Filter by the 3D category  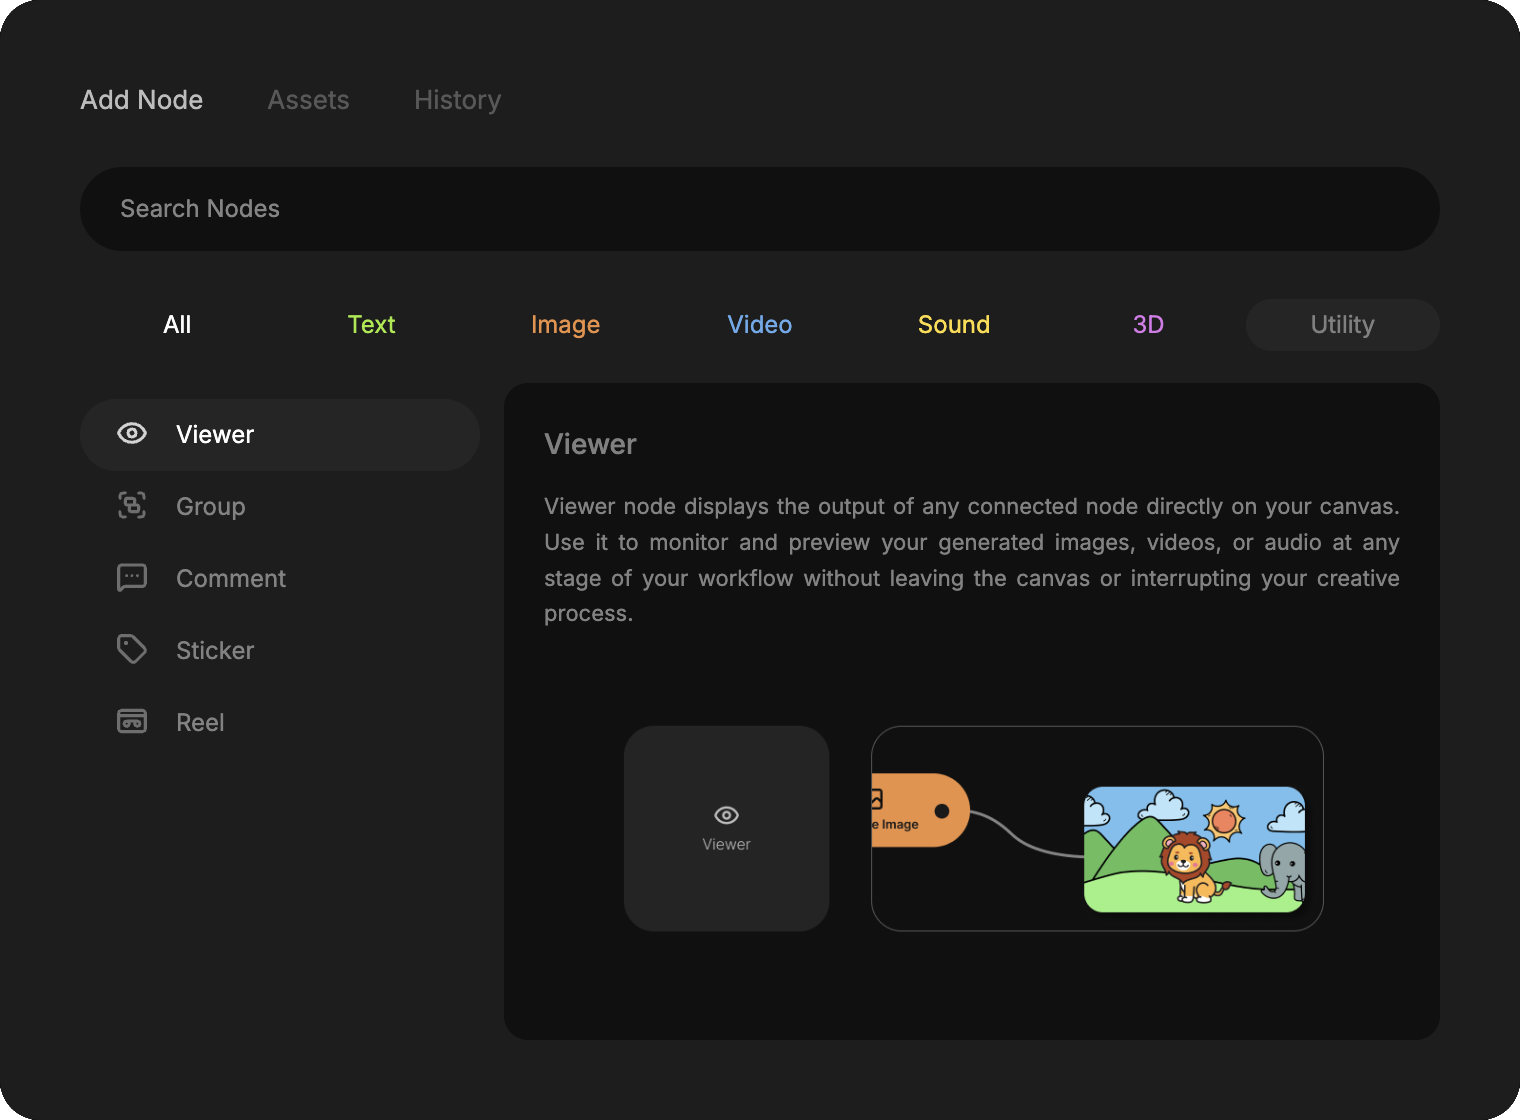click(x=1148, y=325)
